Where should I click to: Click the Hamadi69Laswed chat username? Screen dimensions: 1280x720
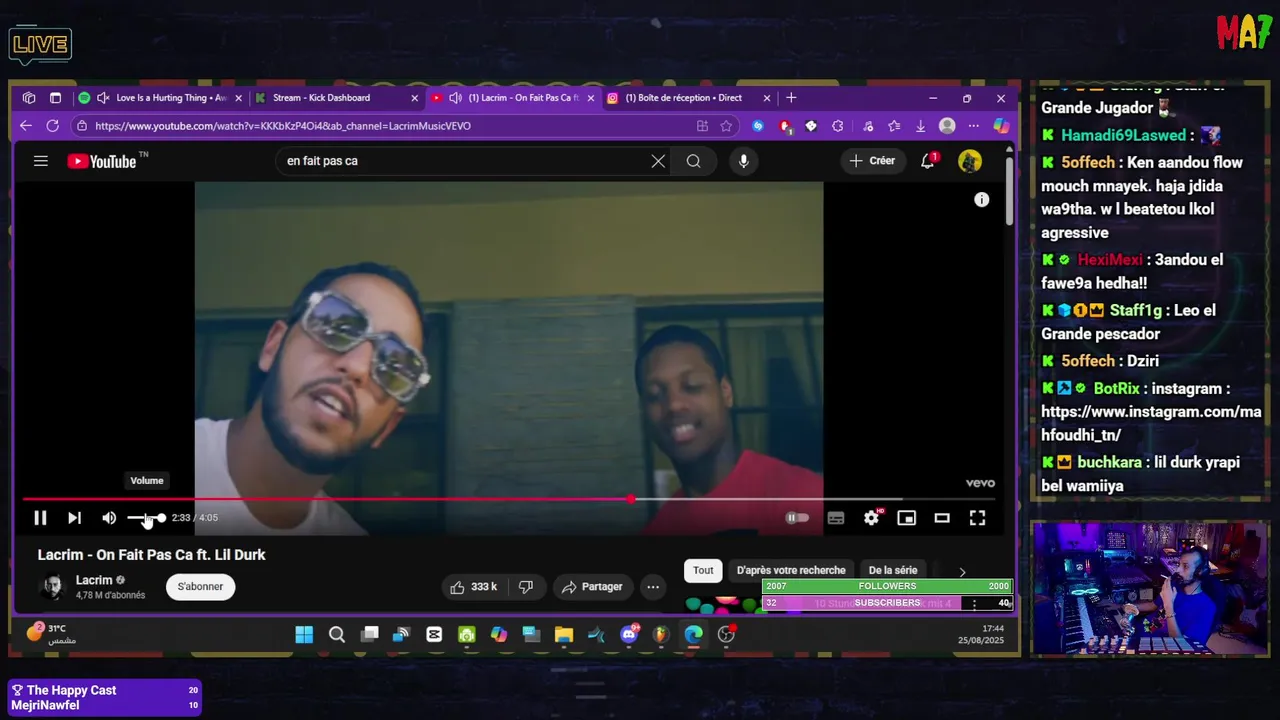(1122, 135)
